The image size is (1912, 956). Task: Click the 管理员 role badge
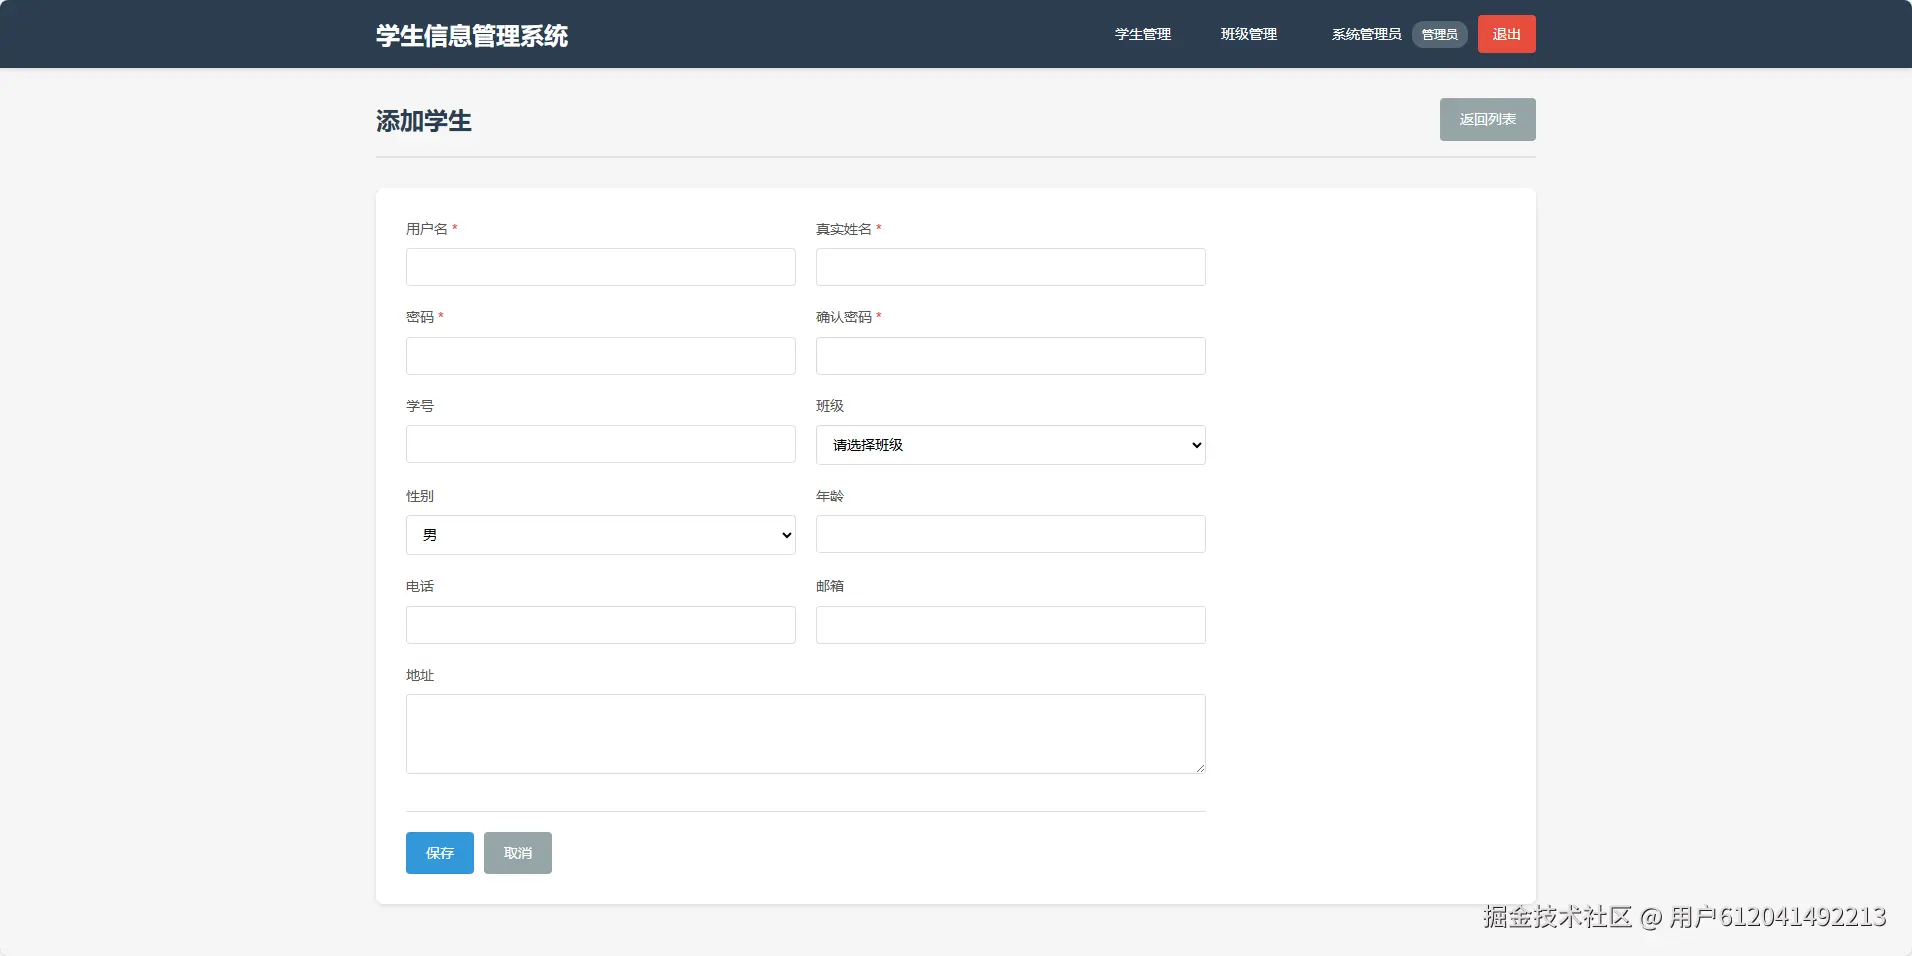coord(1438,33)
